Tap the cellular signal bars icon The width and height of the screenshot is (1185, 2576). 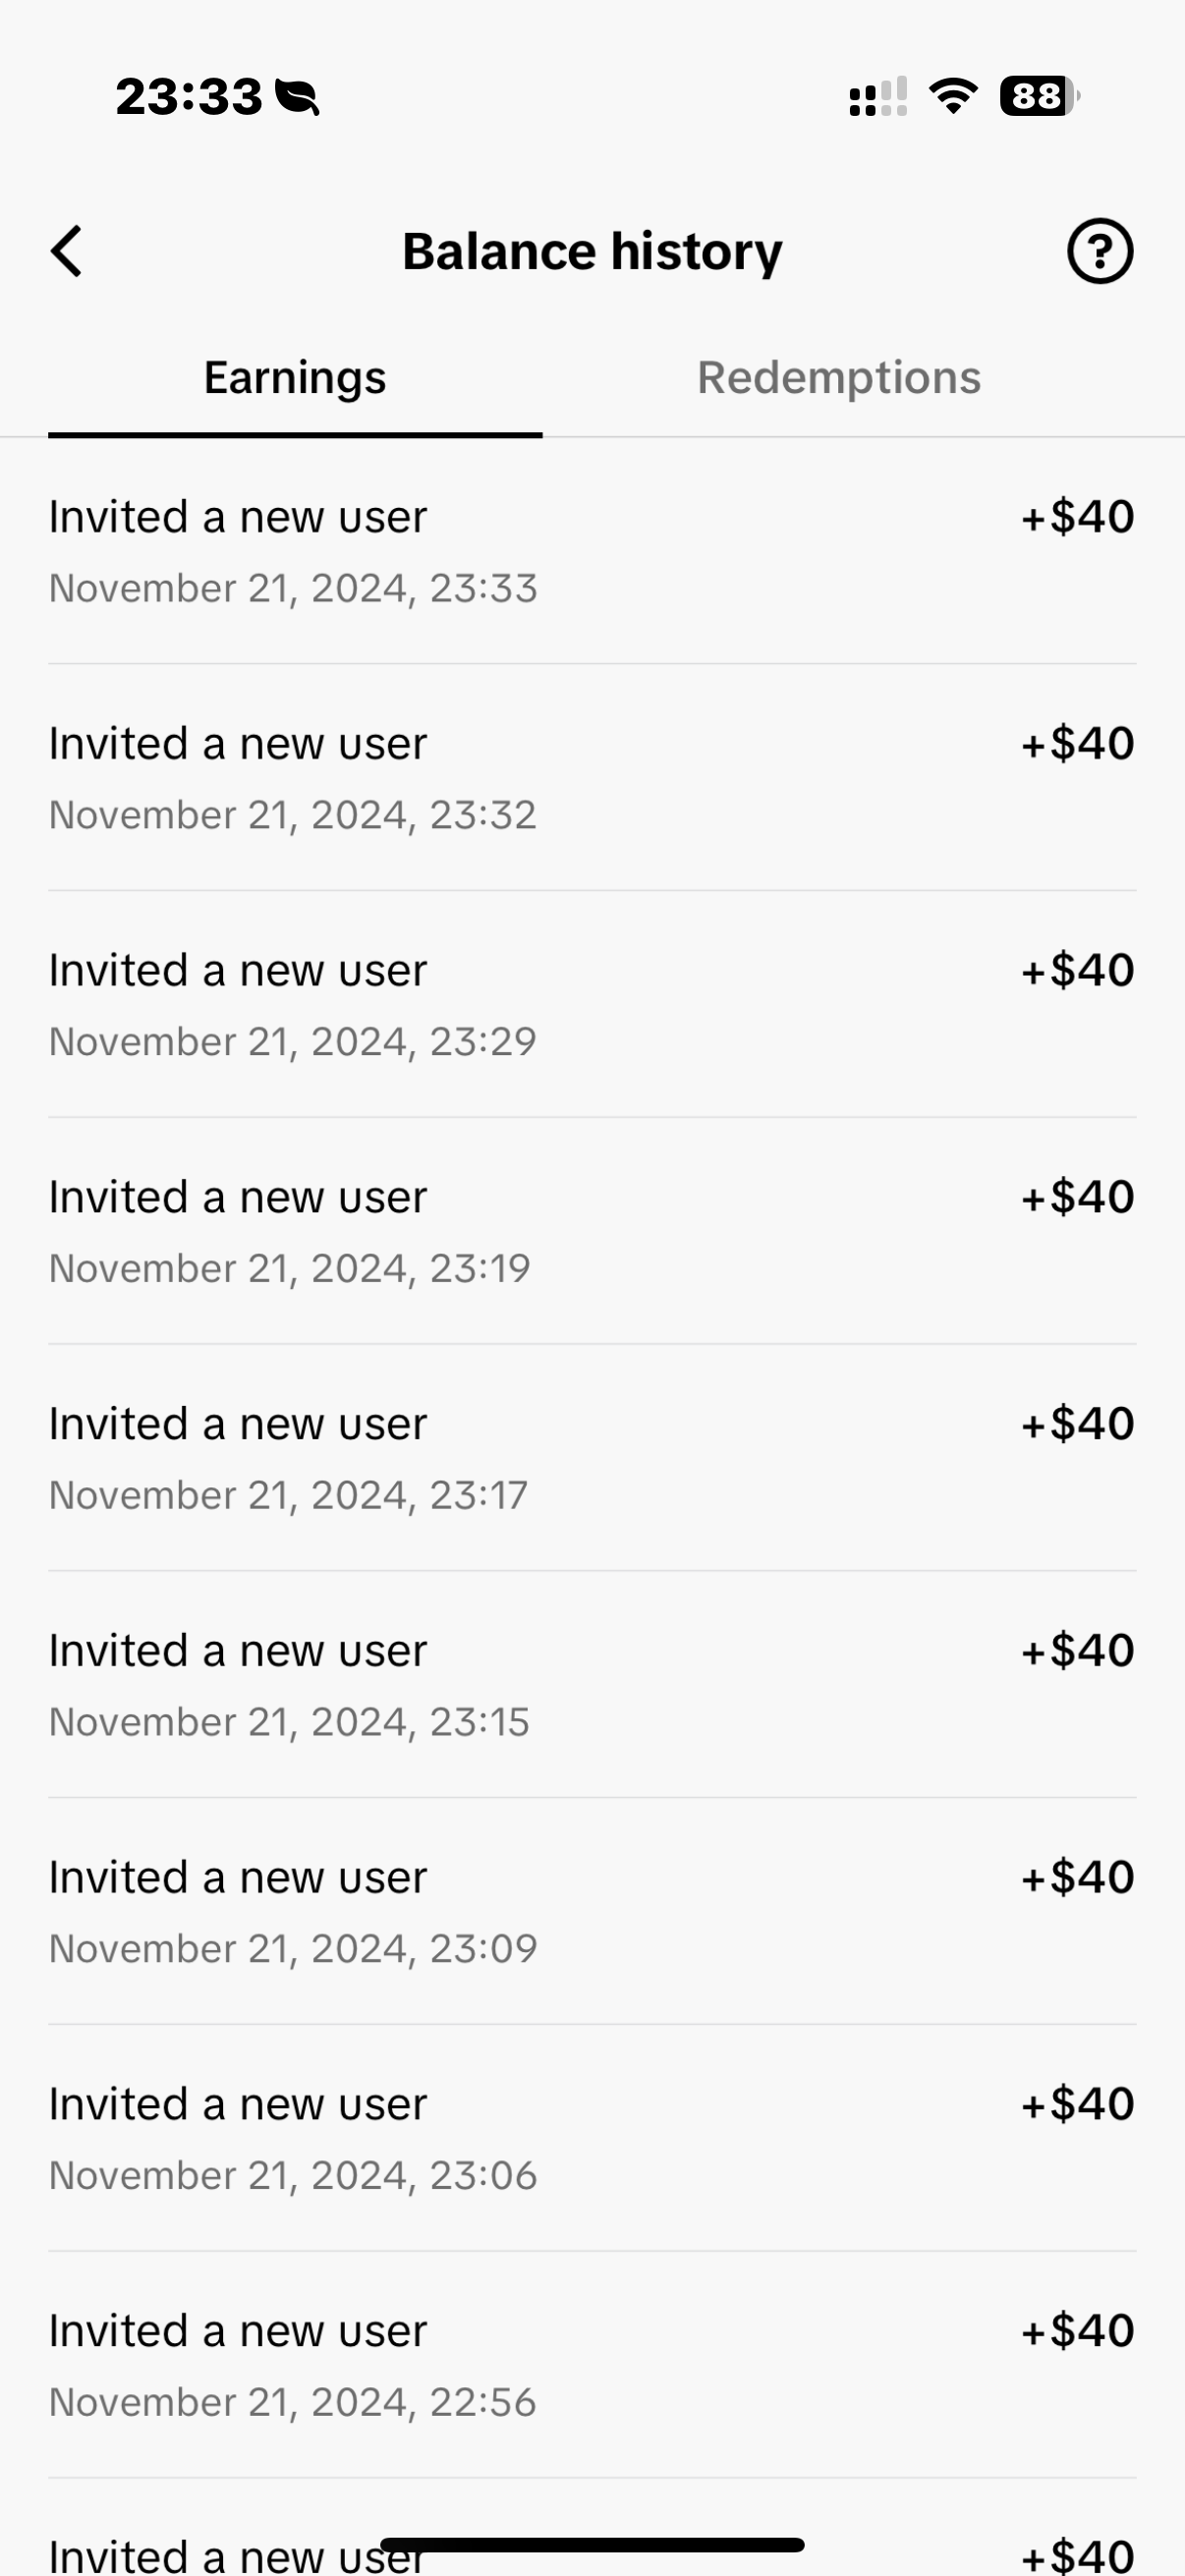(x=878, y=98)
